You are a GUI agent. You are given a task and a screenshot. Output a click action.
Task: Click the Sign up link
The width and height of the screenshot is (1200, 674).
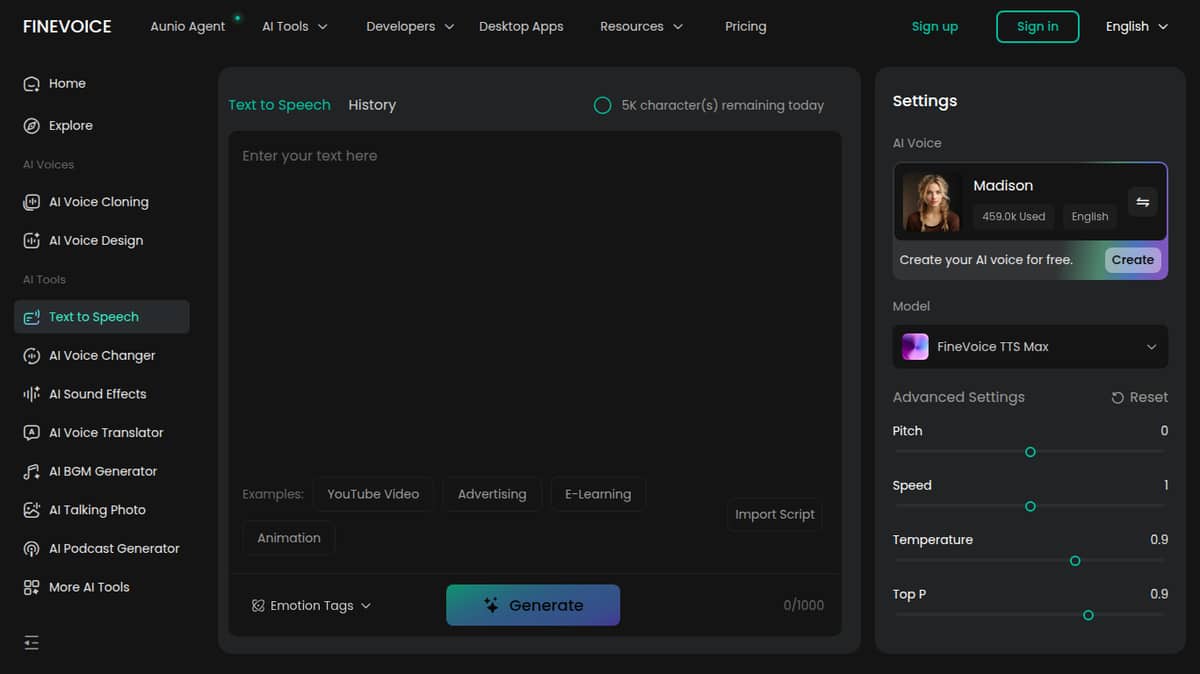(935, 27)
